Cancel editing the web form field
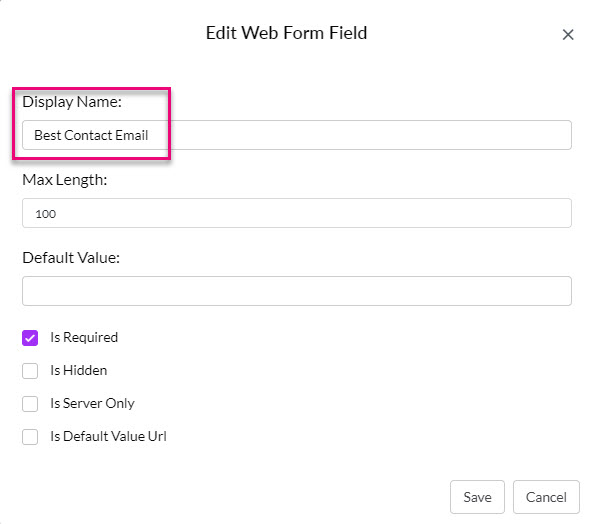 coord(546,497)
